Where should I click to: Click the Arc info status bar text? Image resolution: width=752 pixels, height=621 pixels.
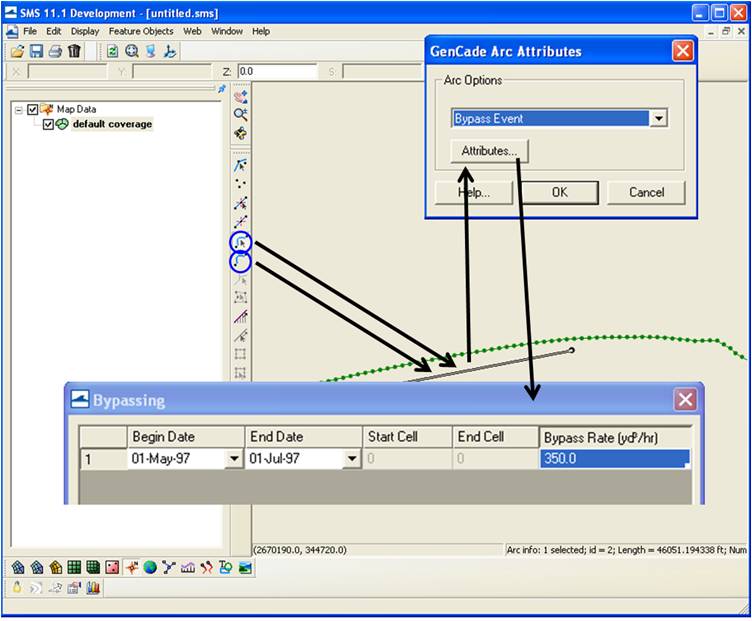pyautogui.click(x=626, y=550)
